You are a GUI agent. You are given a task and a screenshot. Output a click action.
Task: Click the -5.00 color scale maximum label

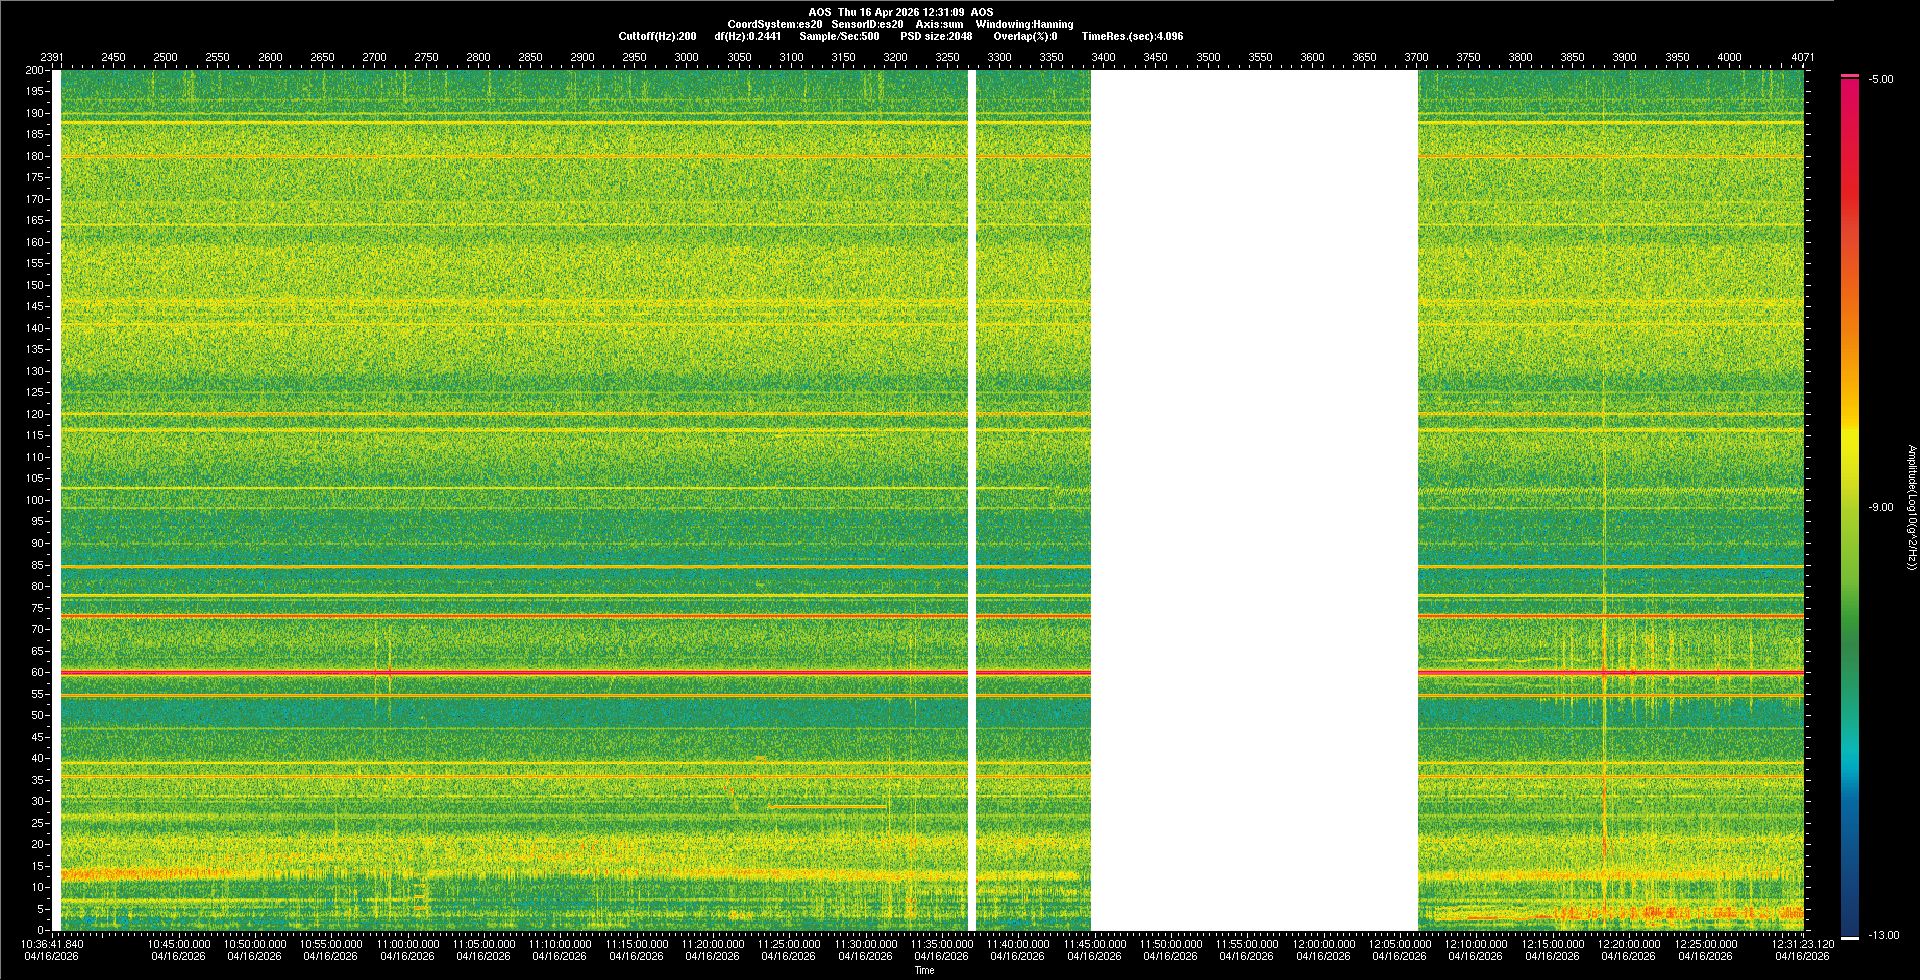coord(1881,80)
